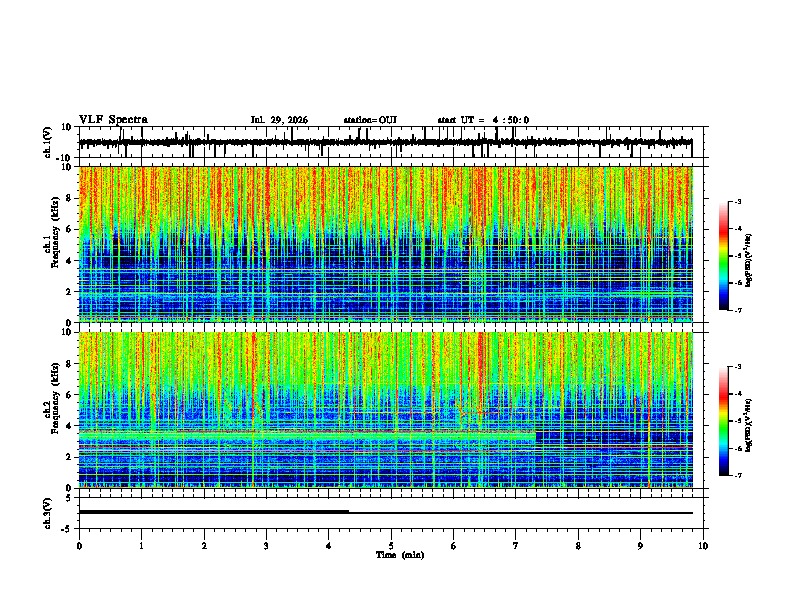This screenshot has height=612, width=792.
Task: Click the time axis tick label "5"
Action: click(391, 546)
